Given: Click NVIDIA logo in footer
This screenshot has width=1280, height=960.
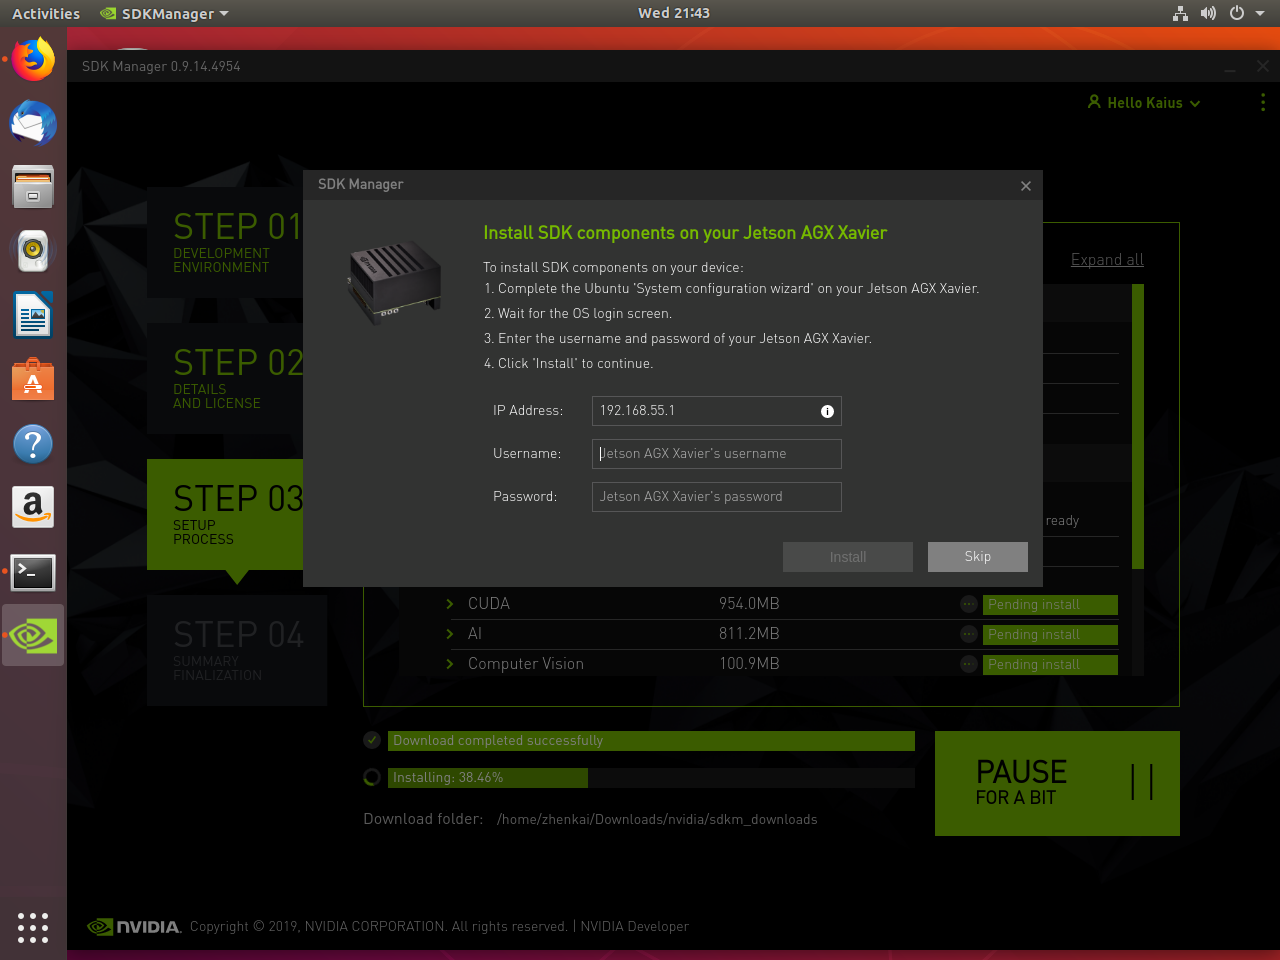Looking at the screenshot, I should [x=134, y=927].
